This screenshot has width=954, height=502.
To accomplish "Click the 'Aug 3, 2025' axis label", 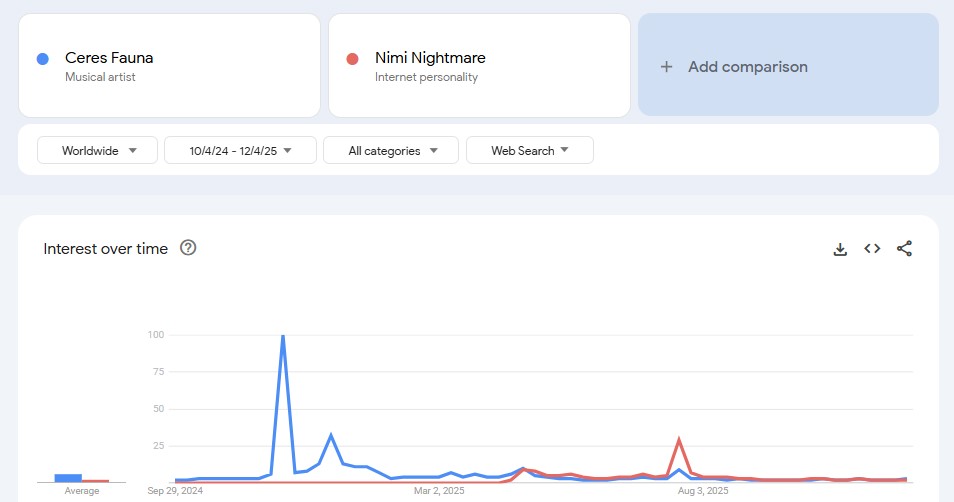I will (703, 490).
